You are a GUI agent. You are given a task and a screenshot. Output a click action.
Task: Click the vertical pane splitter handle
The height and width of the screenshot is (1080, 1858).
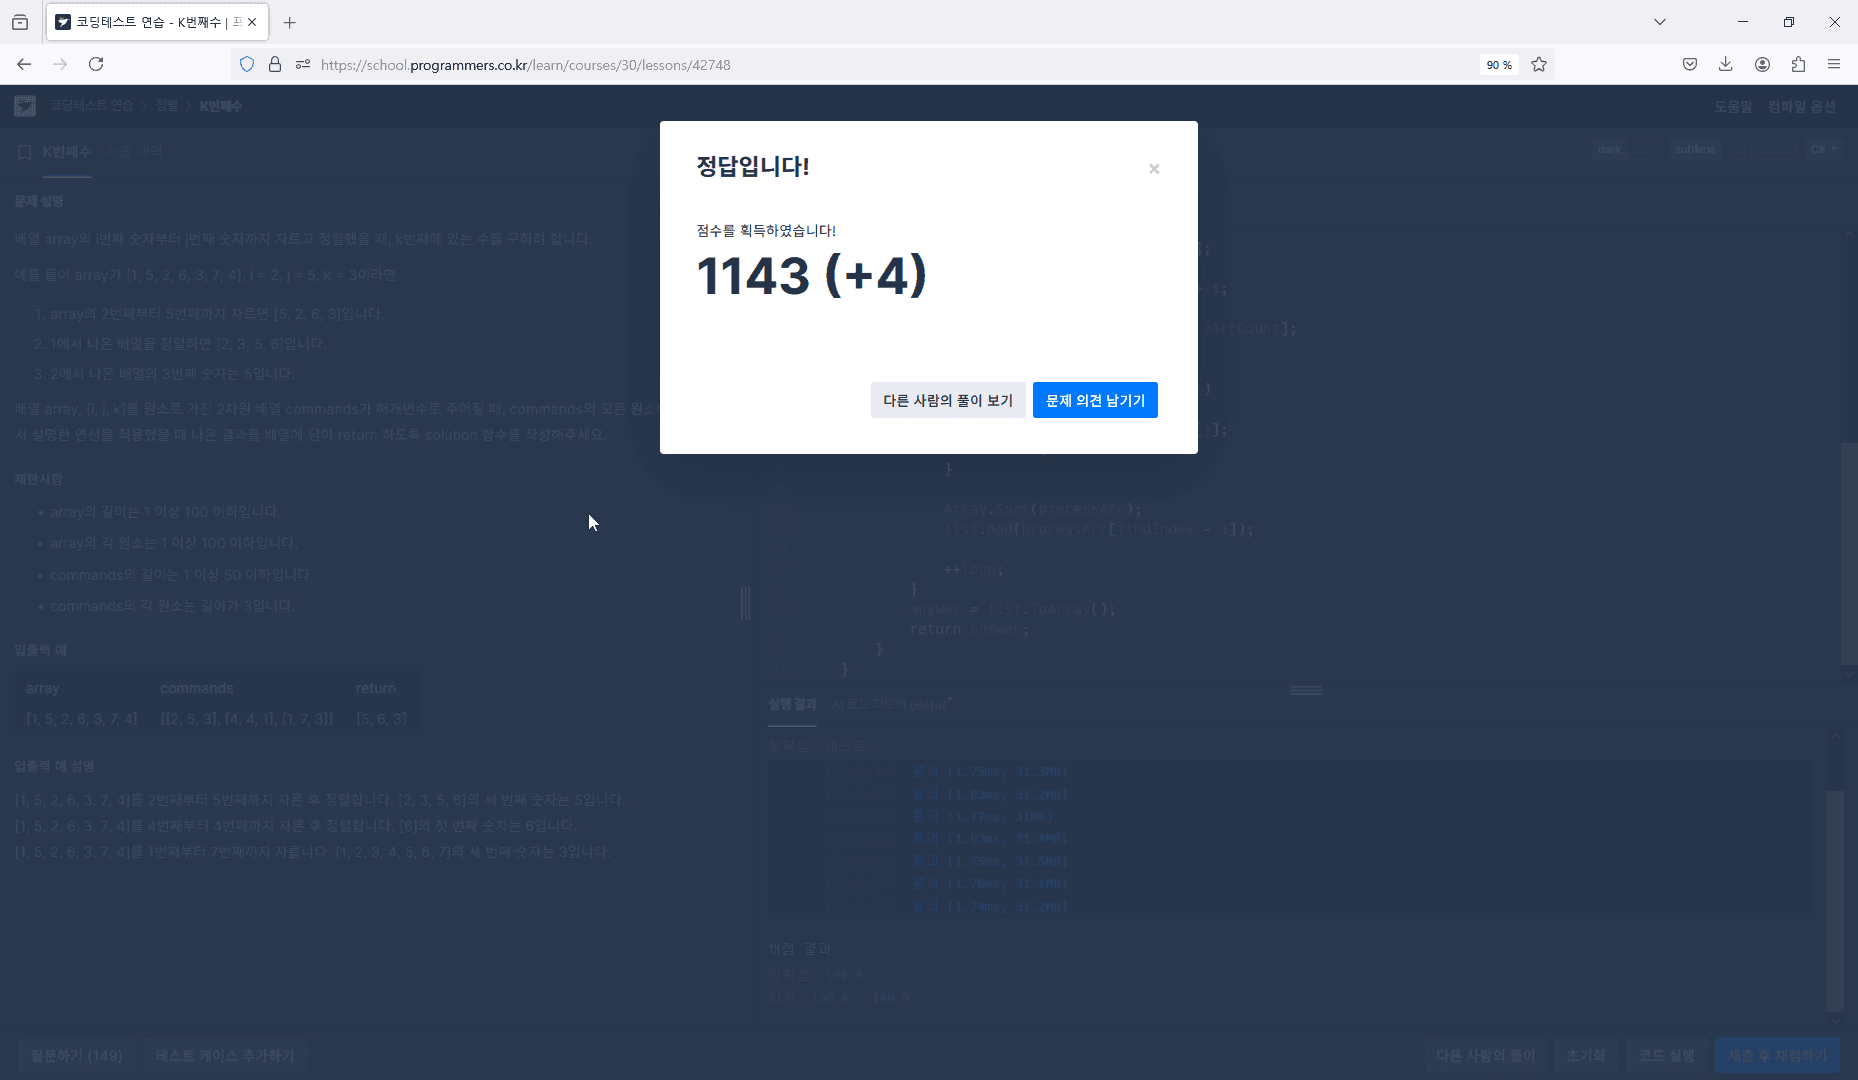745,603
